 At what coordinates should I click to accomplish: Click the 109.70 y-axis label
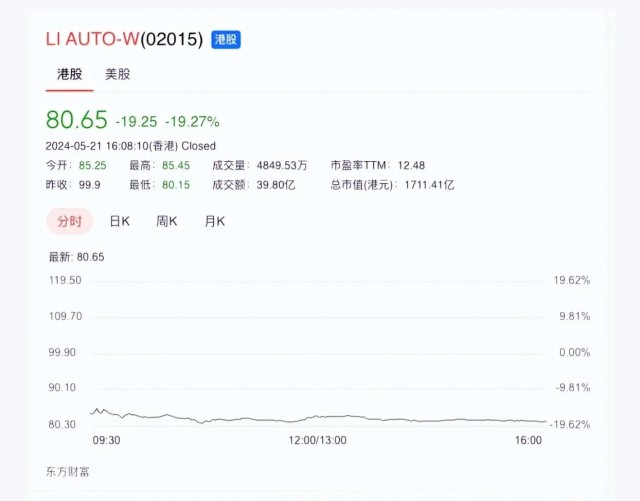coord(65,316)
